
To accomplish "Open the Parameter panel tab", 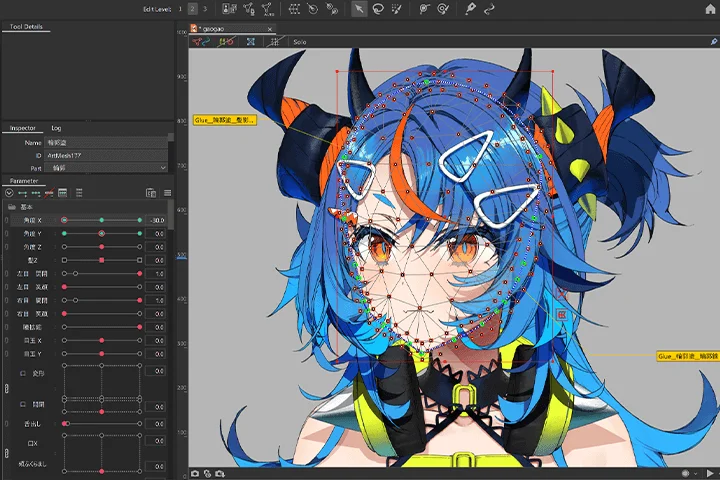I will click(24, 181).
